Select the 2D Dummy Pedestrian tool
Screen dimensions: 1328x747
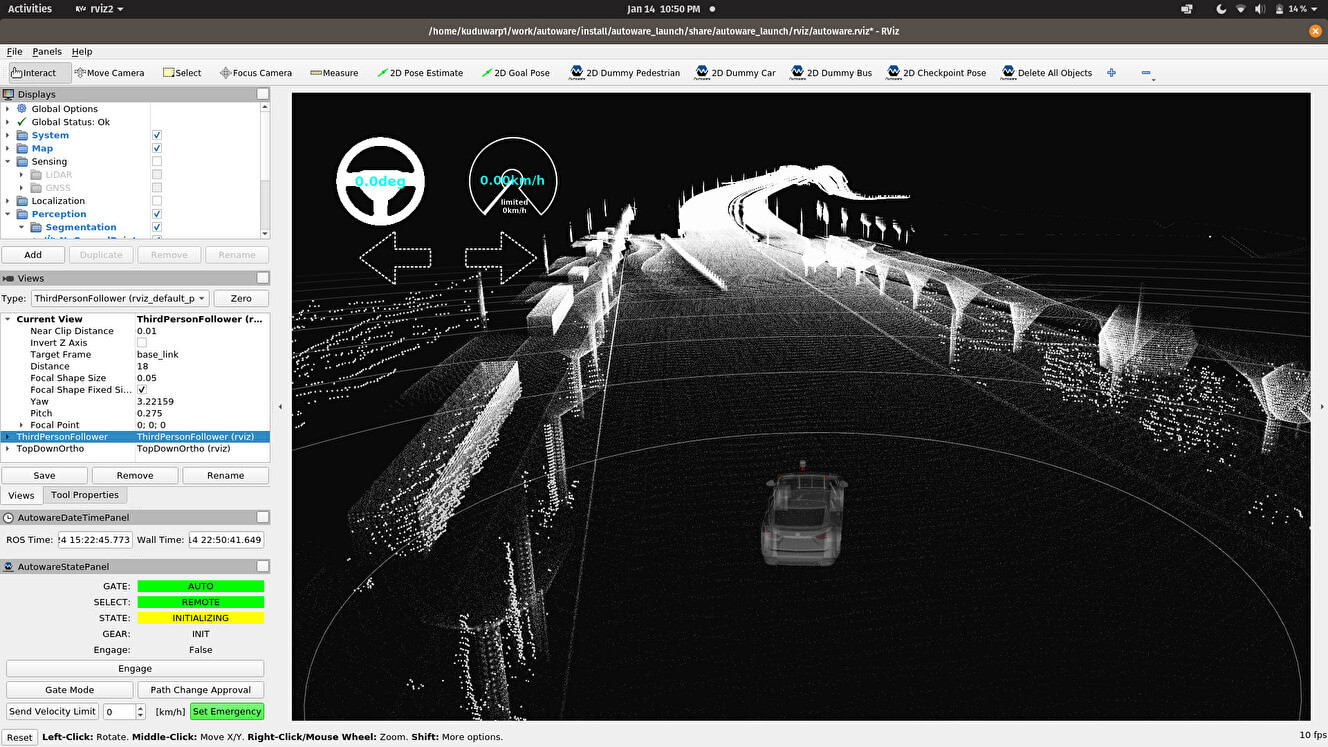click(625, 73)
